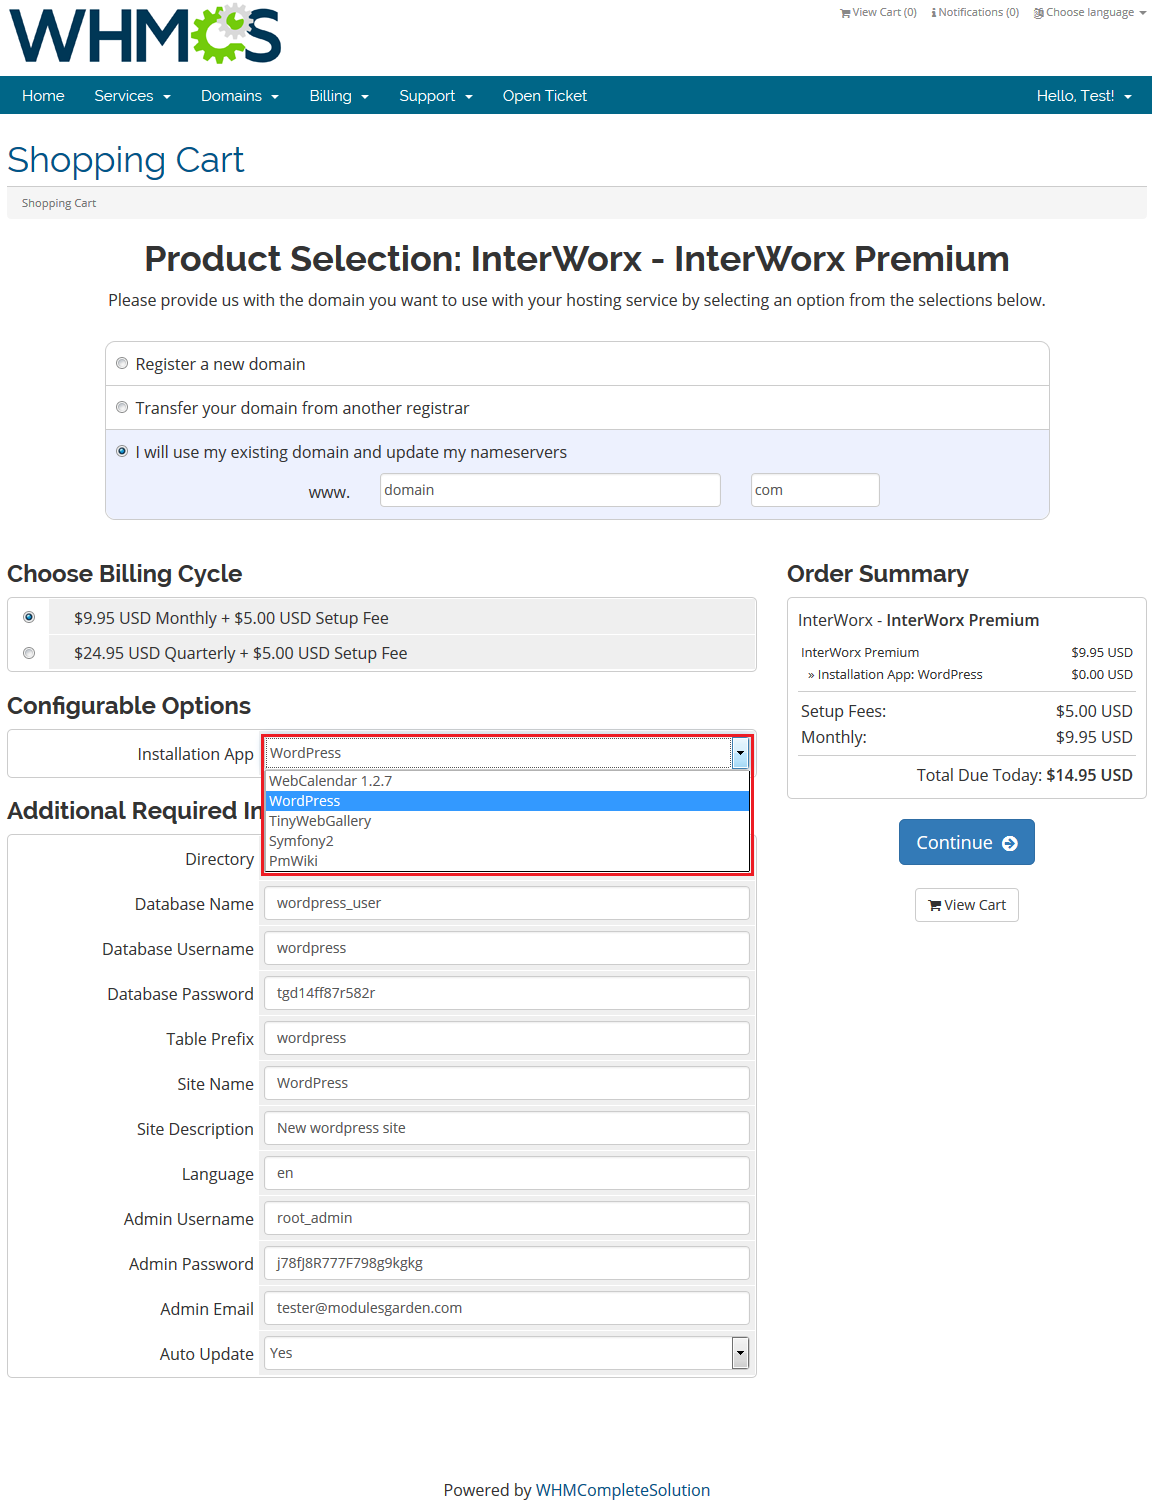
Task: Click the WHMCS logo
Action: [x=145, y=34]
